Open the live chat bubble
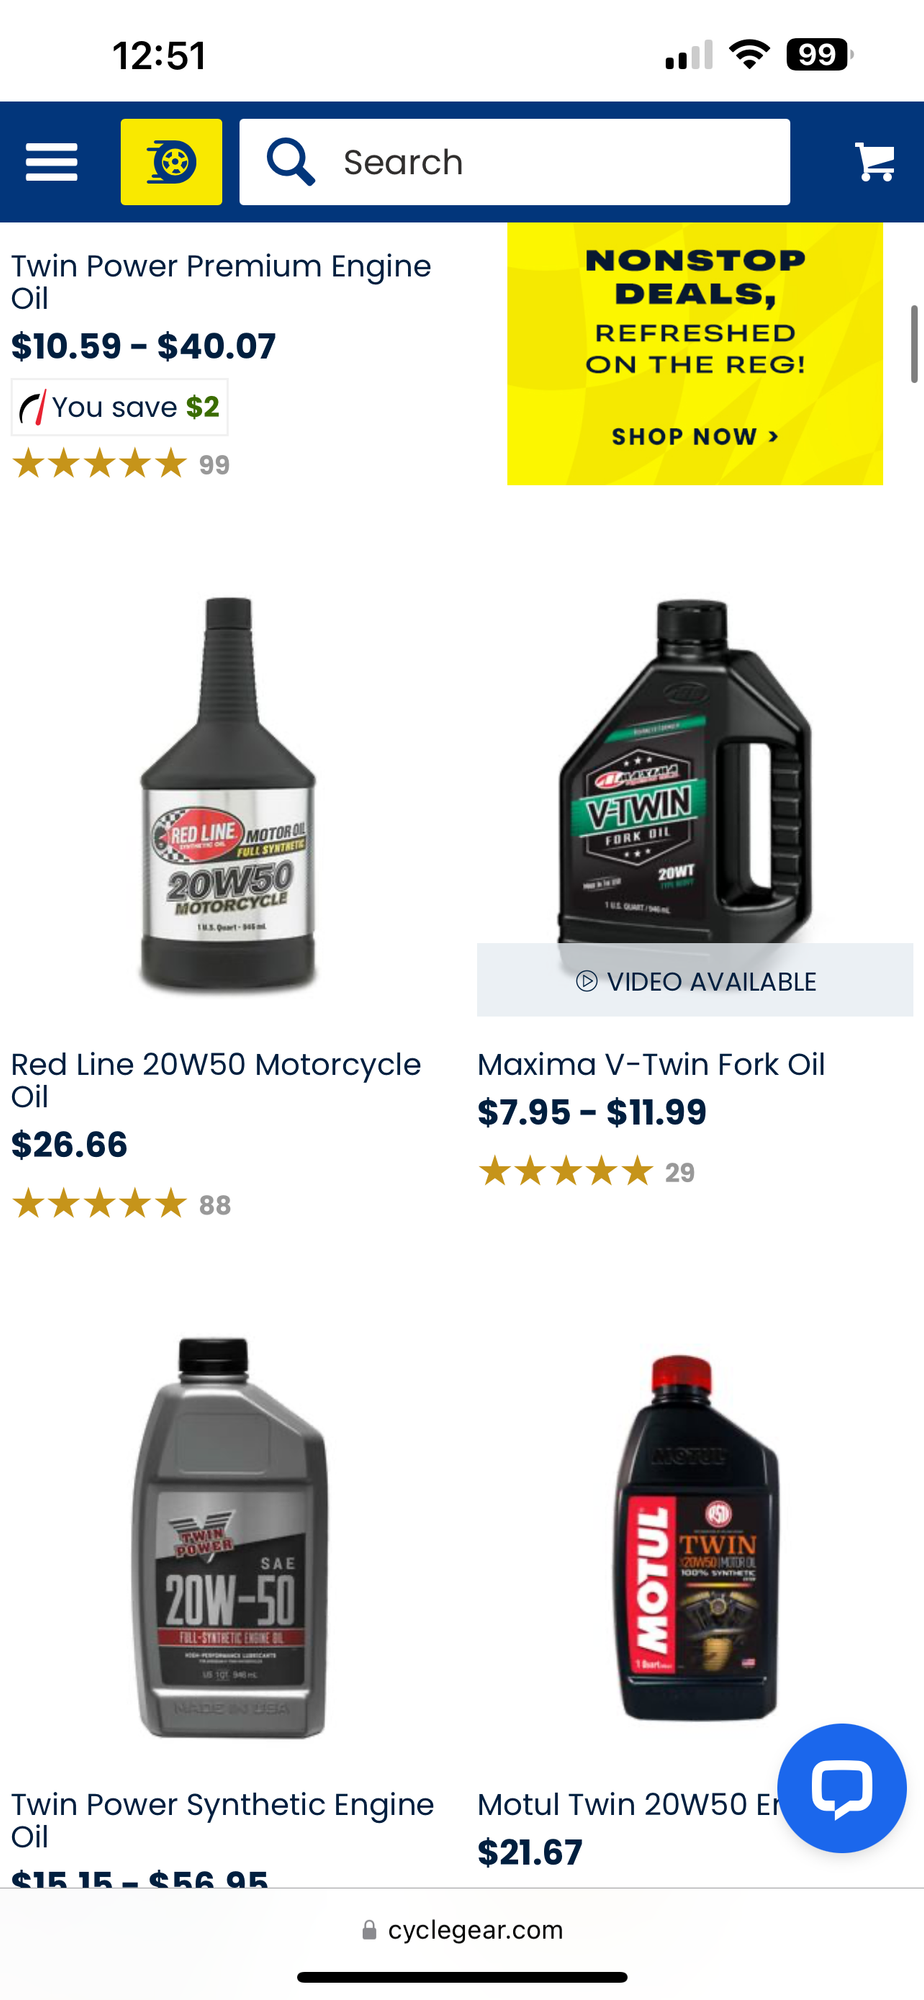This screenshot has width=924, height=2000. click(x=842, y=1788)
